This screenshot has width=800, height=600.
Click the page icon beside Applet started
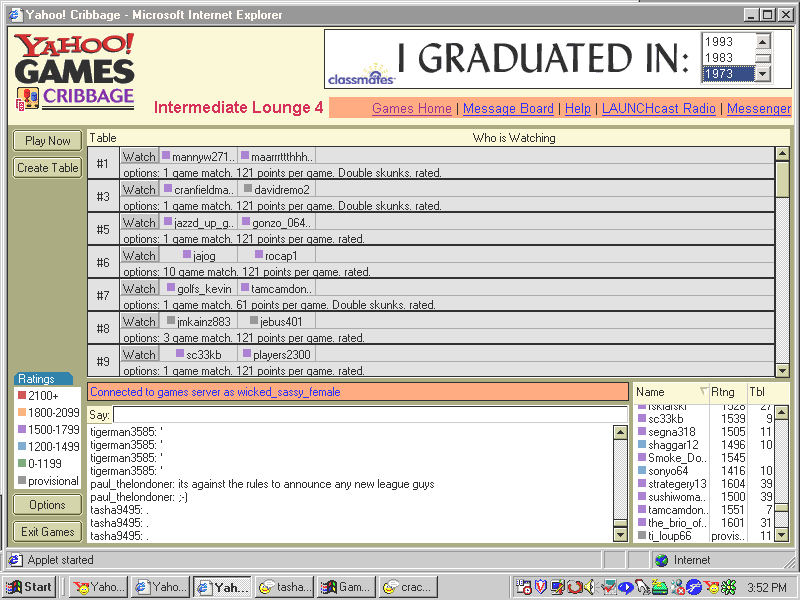15,560
